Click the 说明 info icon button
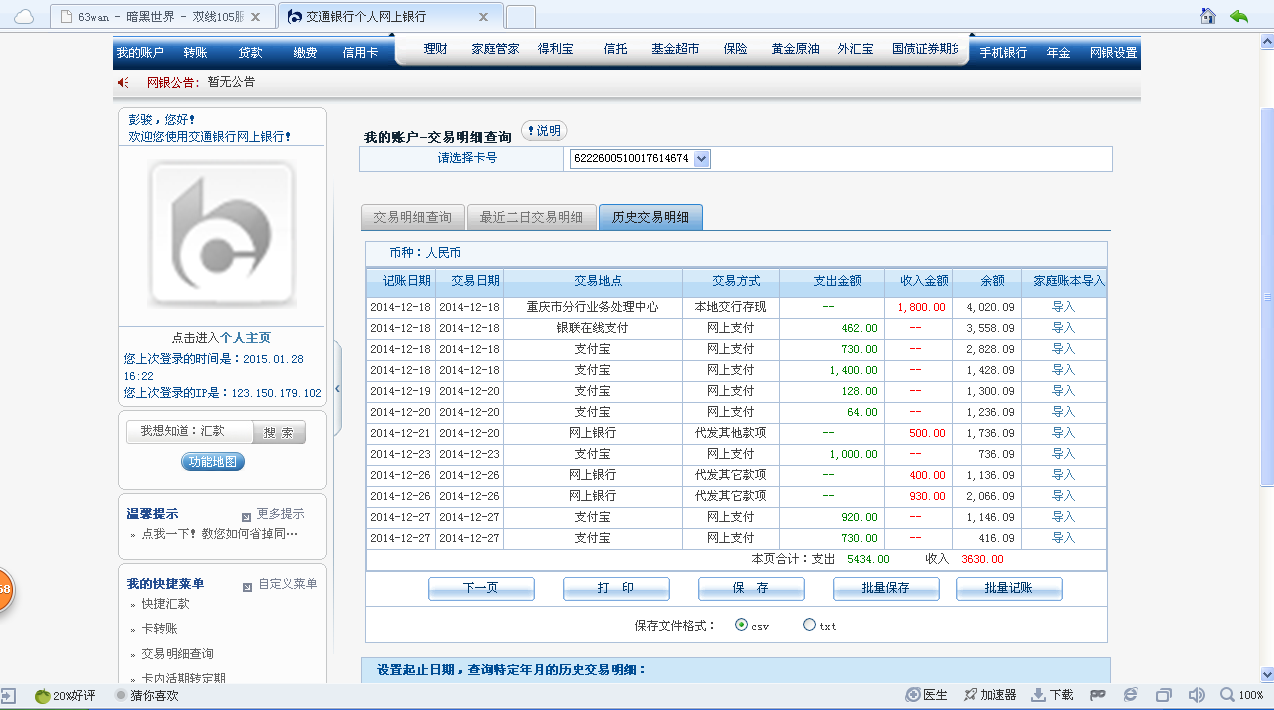Screen dimensions: 1274x710 [544, 131]
